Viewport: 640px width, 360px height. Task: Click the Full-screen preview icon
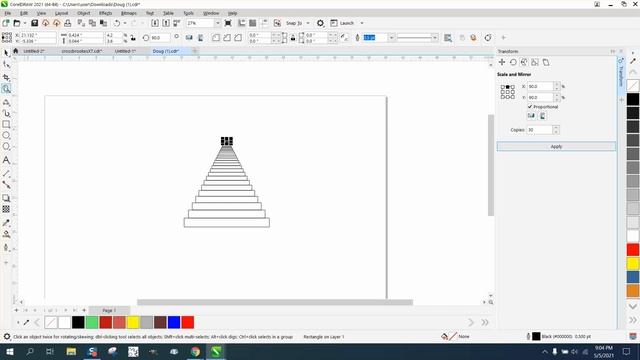(228, 23)
